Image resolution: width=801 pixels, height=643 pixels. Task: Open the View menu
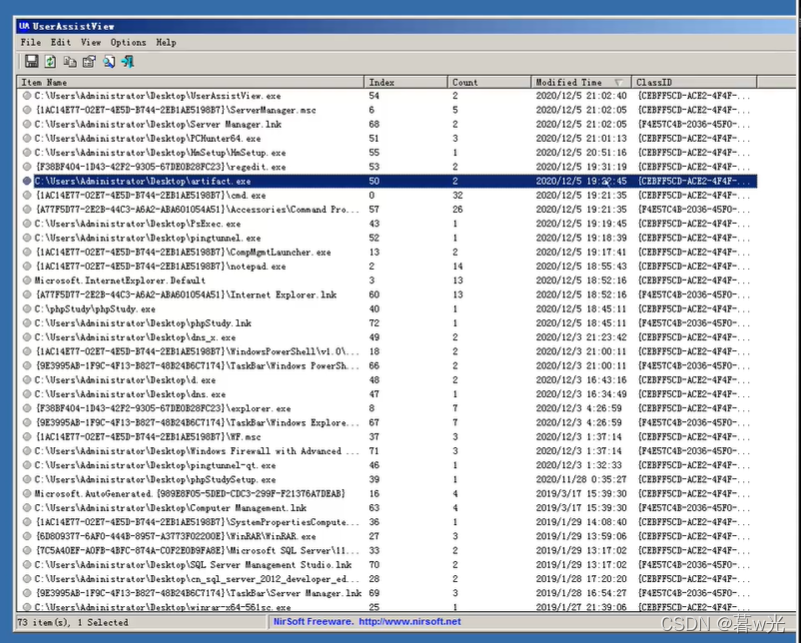[x=90, y=42]
